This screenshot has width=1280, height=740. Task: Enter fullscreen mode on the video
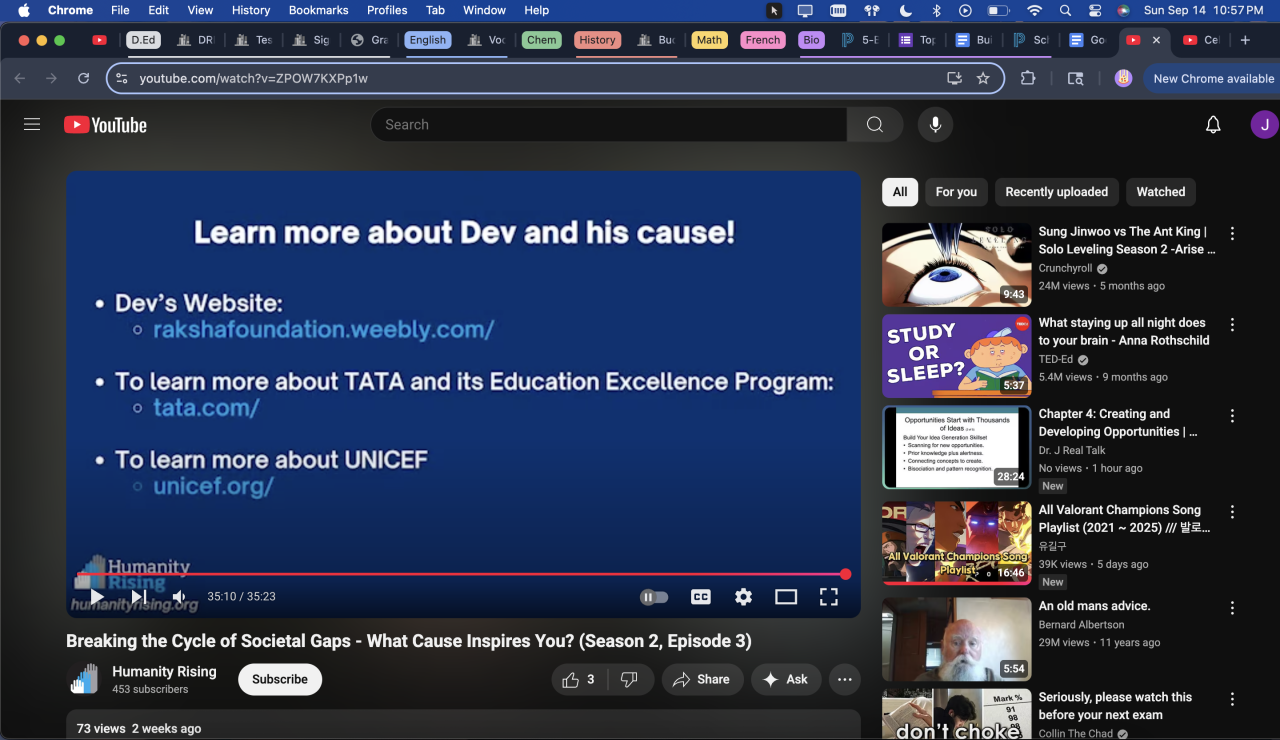click(828, 597)
